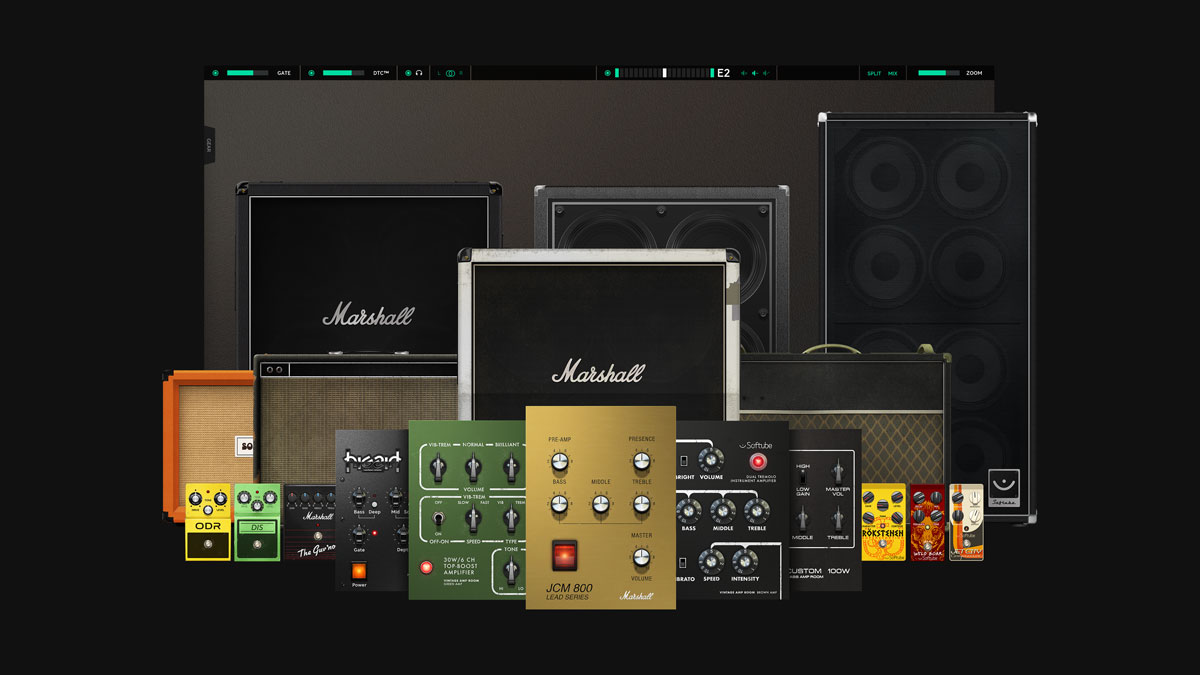Toggle the High/Low Gain switch on Custom 100W
The width and height of the screenshot is (1200, 675).
[803, 475]
